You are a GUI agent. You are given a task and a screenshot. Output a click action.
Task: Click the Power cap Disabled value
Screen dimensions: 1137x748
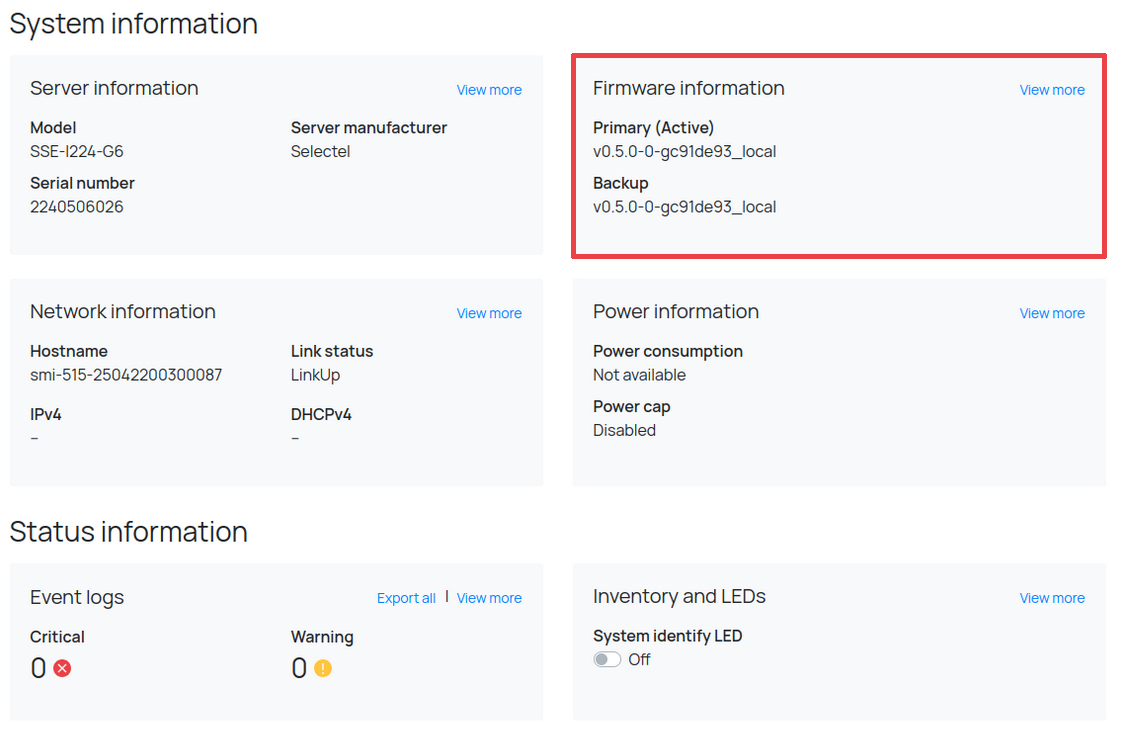click(x=624, y=430)
